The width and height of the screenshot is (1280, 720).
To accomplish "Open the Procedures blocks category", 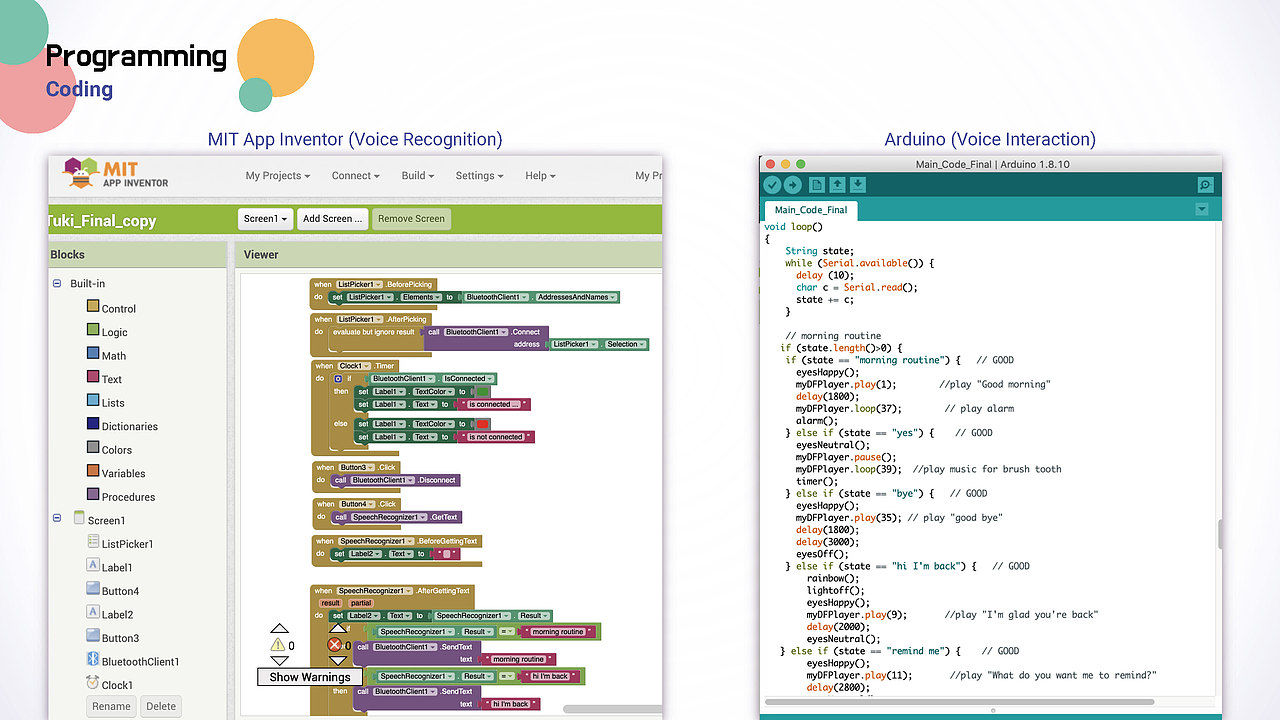I will pyautogui.click(x=121, y=496).
